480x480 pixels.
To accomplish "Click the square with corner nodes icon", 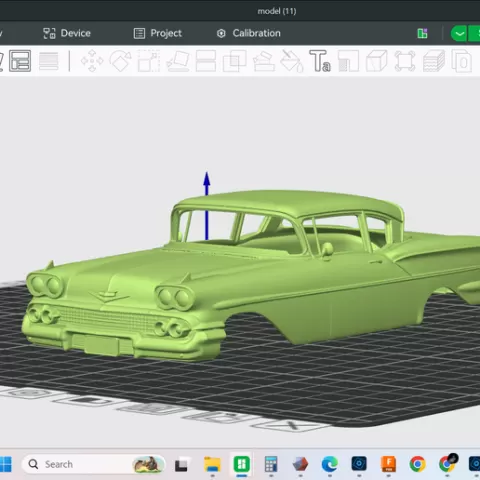I will pos(405,61).
